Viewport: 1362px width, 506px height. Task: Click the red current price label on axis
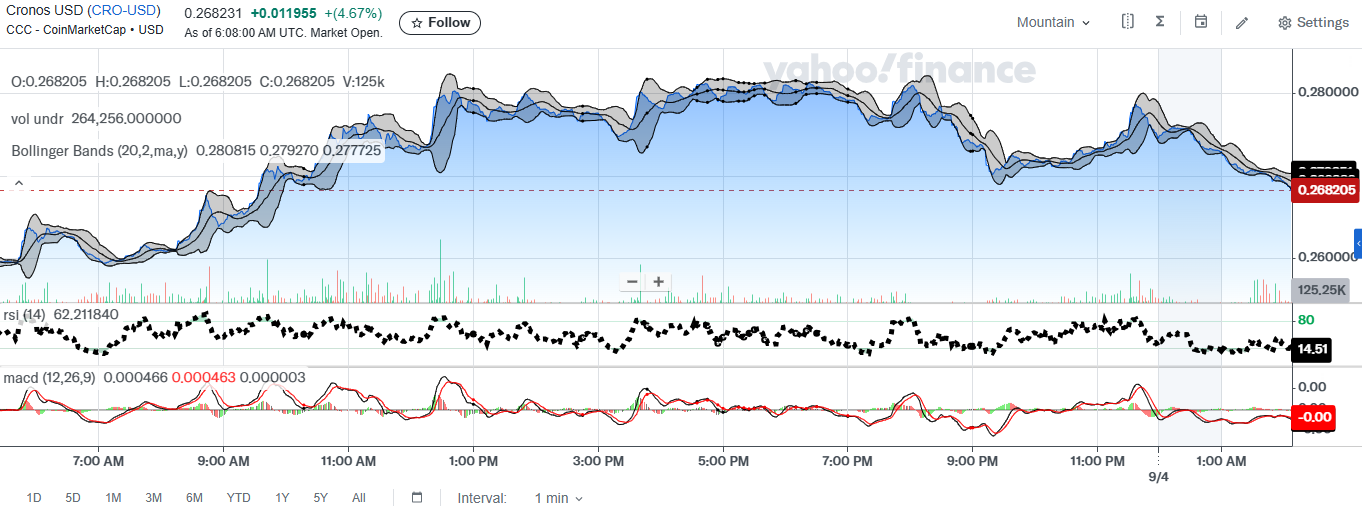(x=1326, y=190)
